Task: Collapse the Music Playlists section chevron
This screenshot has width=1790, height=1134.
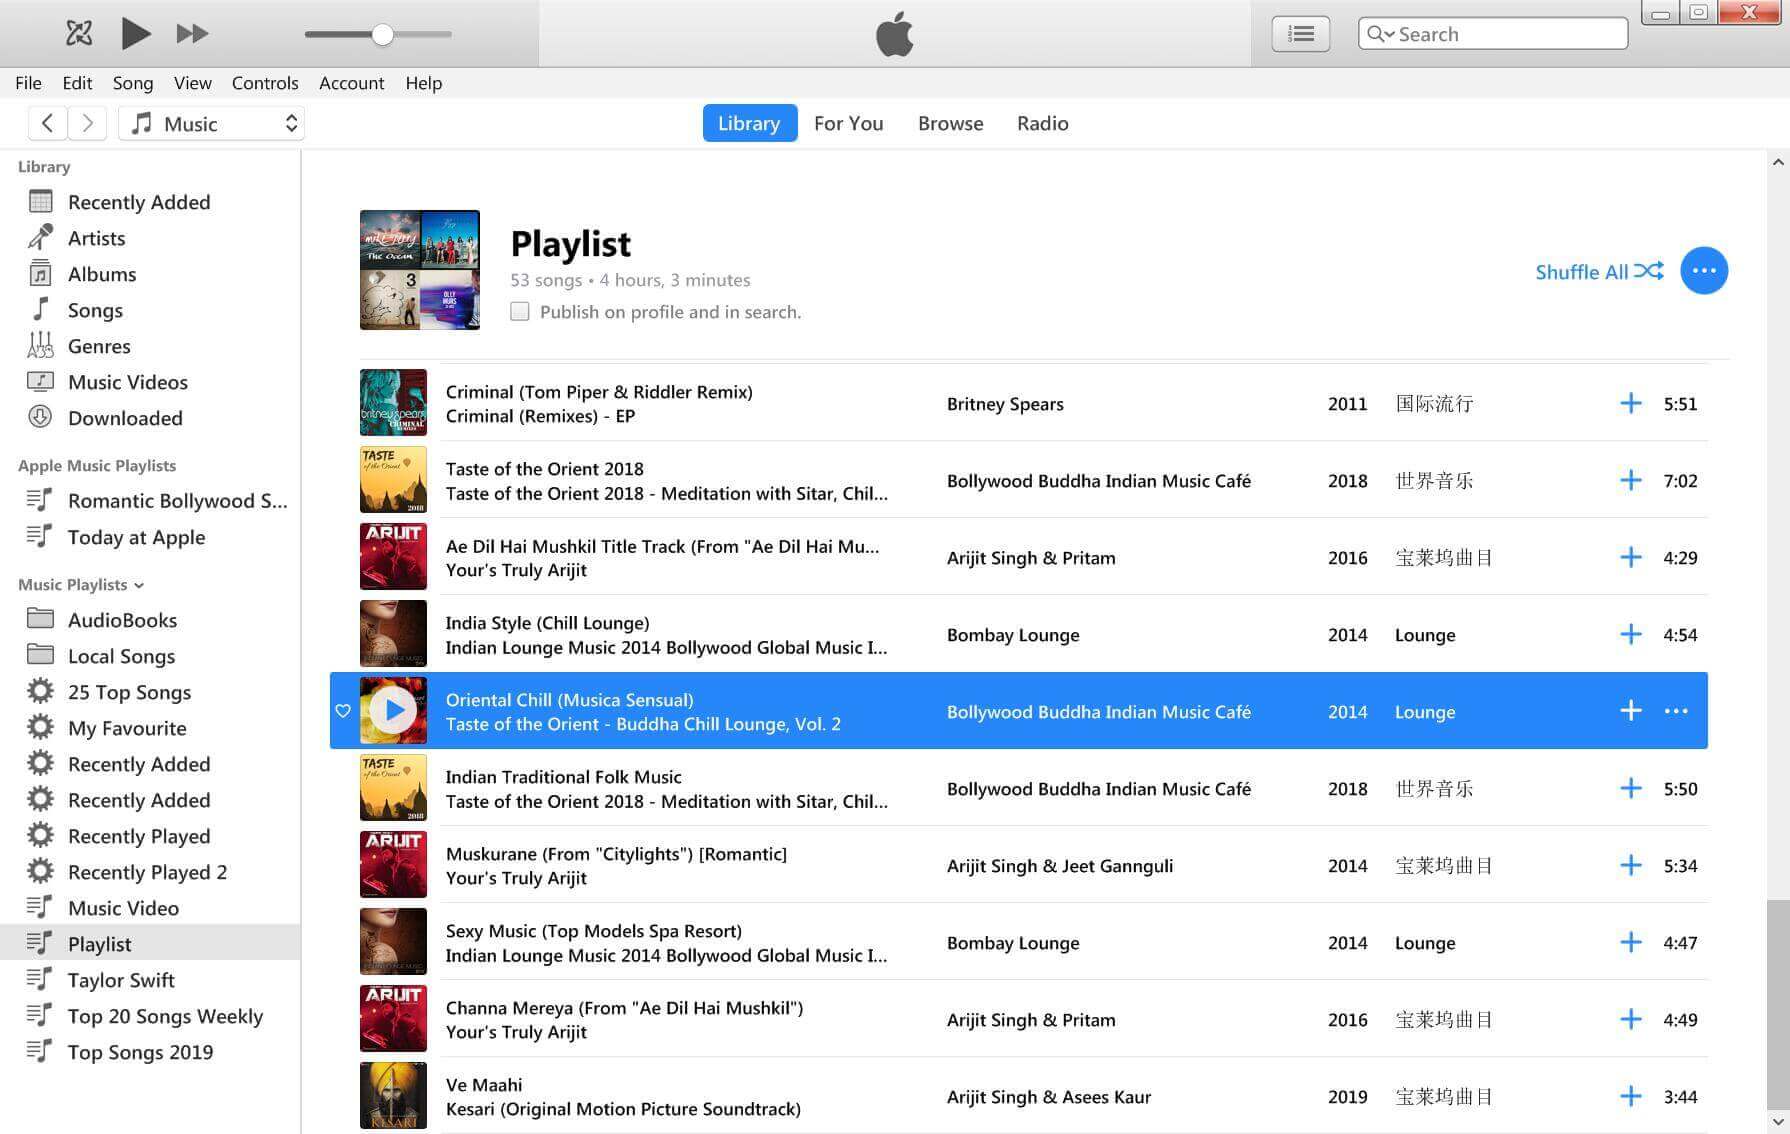Action: [139, 585]
